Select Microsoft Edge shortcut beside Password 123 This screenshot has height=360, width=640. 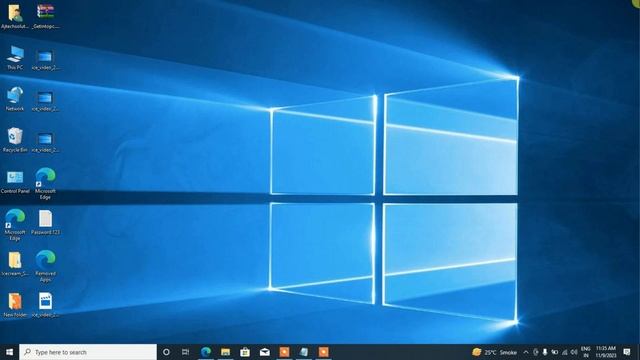(15, 225)
